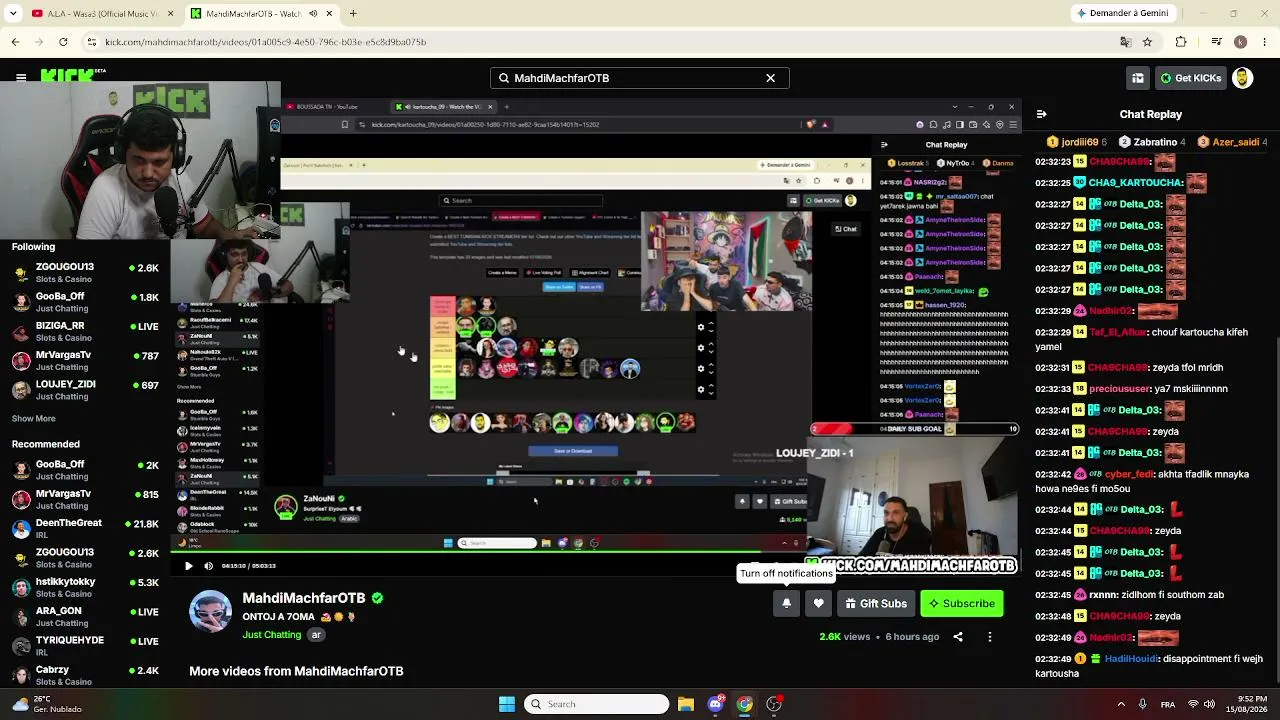The height and width of the screenshot is (720, 1280).
Task: Open the Kick sidebar hamburger menu
Action: click(x=21, y=77)
